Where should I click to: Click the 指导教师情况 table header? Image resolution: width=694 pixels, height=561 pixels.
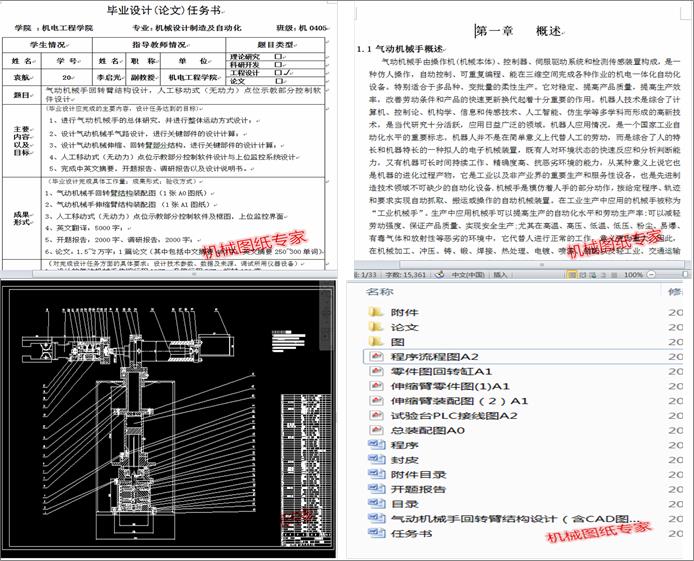pyautogui.click(x=159, y=45)
